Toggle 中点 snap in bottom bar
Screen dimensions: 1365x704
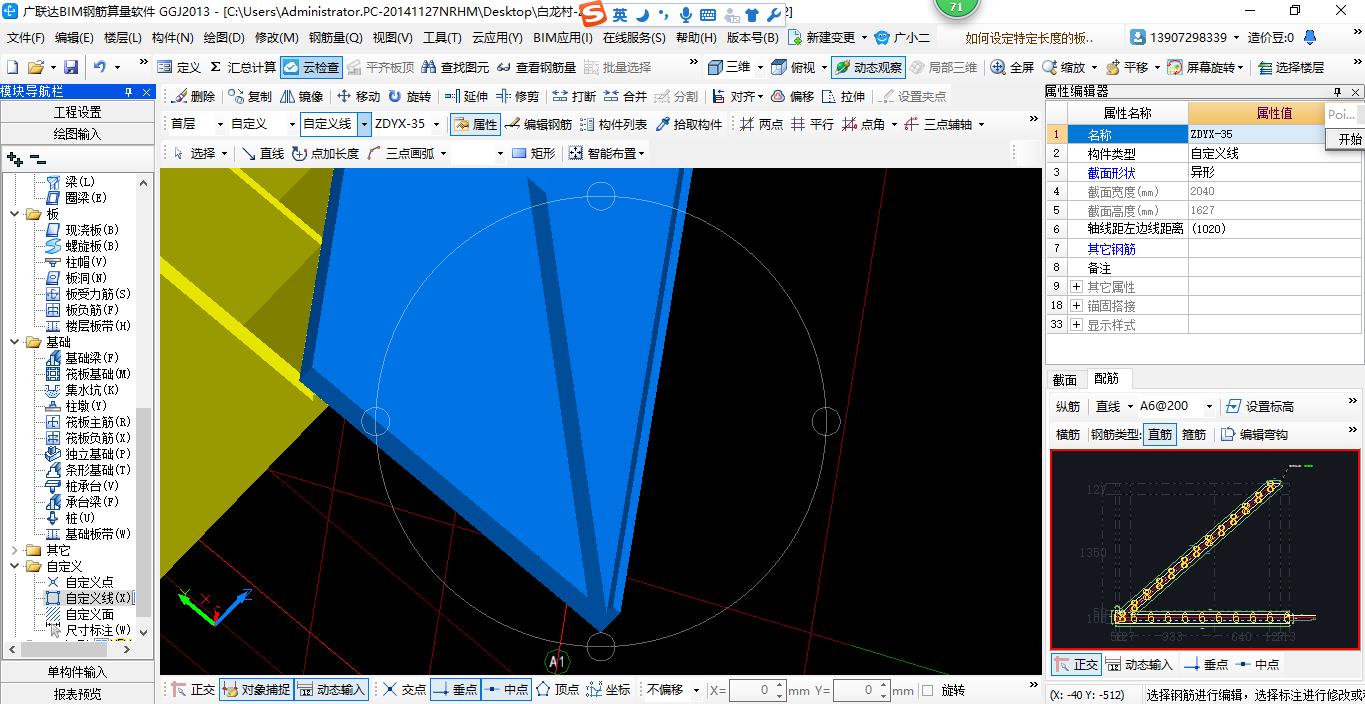coord(507,690)
